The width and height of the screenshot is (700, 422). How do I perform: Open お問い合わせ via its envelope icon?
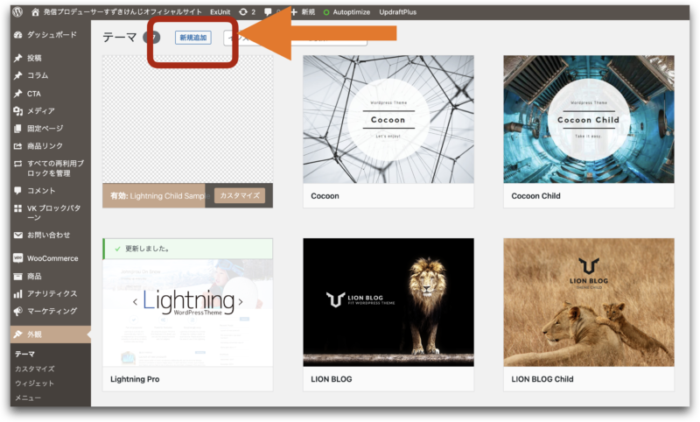(x=18, y=235)
